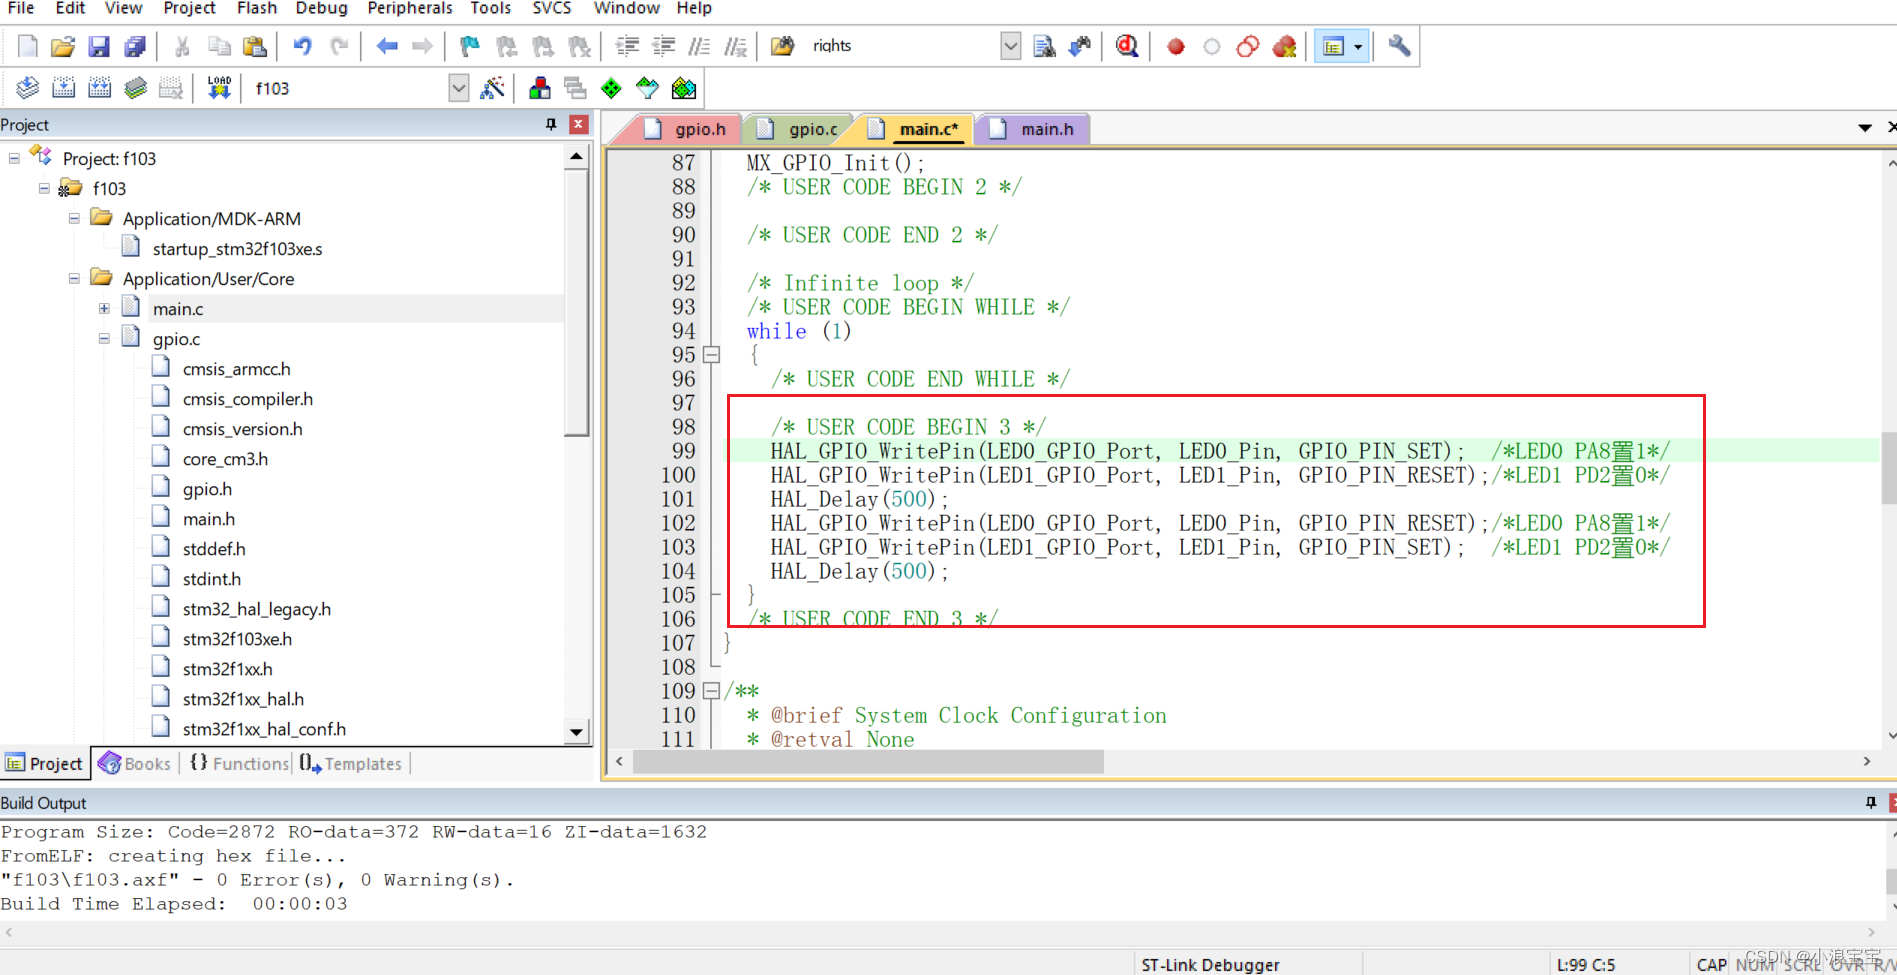Navigate backwards with the blue arrow
The width and height of the screenshot is (1897, 975).
387,46
